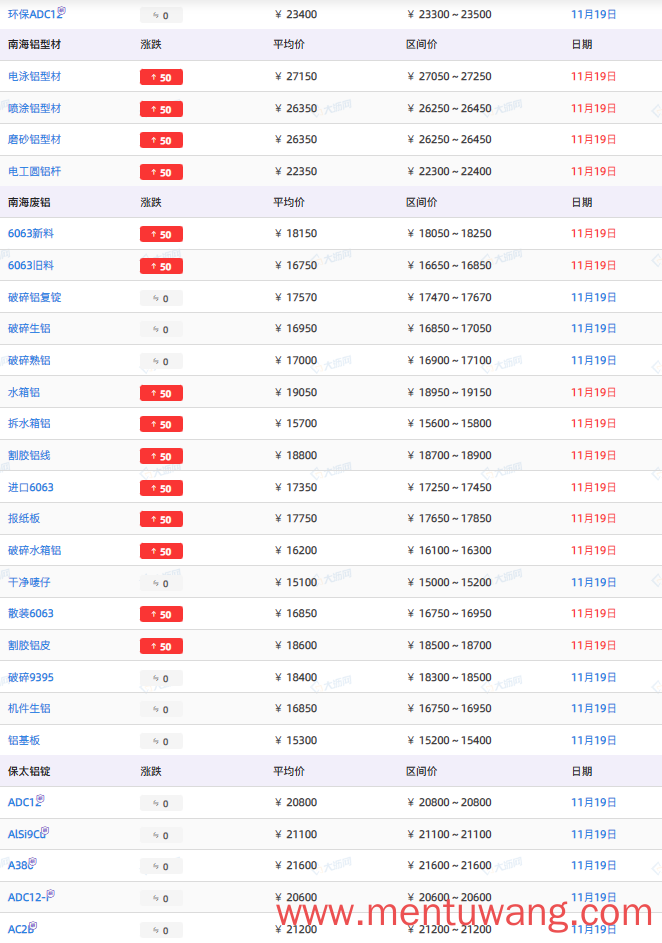This screenshot has width=662, height=943.
Task: Click the grey 0 change badge for 破碎铝复锭
Action: [x=161, y=298]
